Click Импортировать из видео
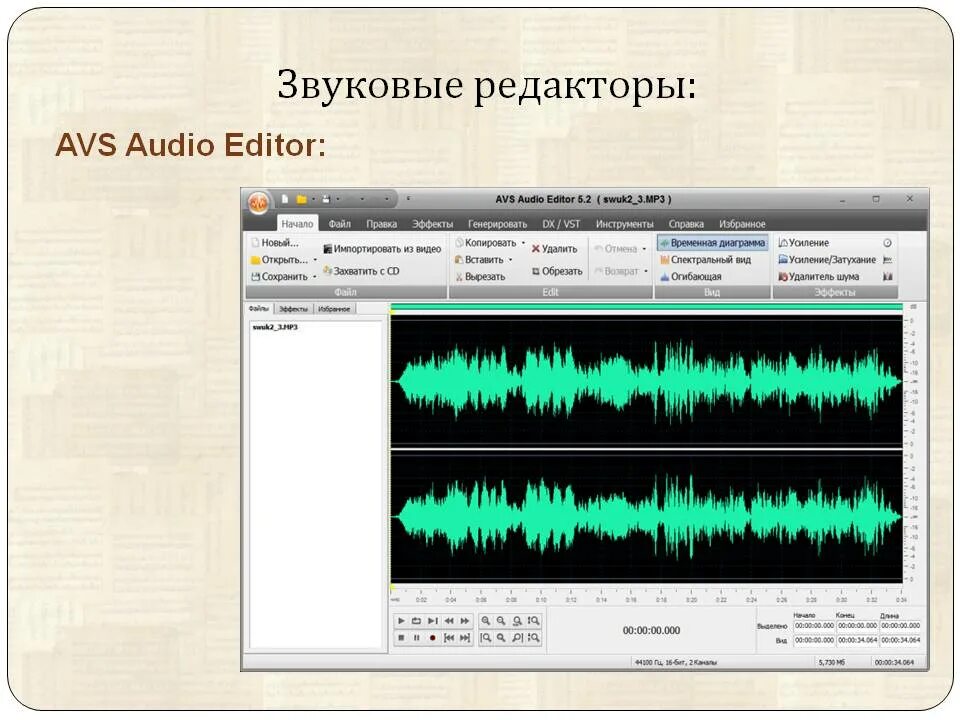This screenshot has height=720, width=960. pos(382,249)
